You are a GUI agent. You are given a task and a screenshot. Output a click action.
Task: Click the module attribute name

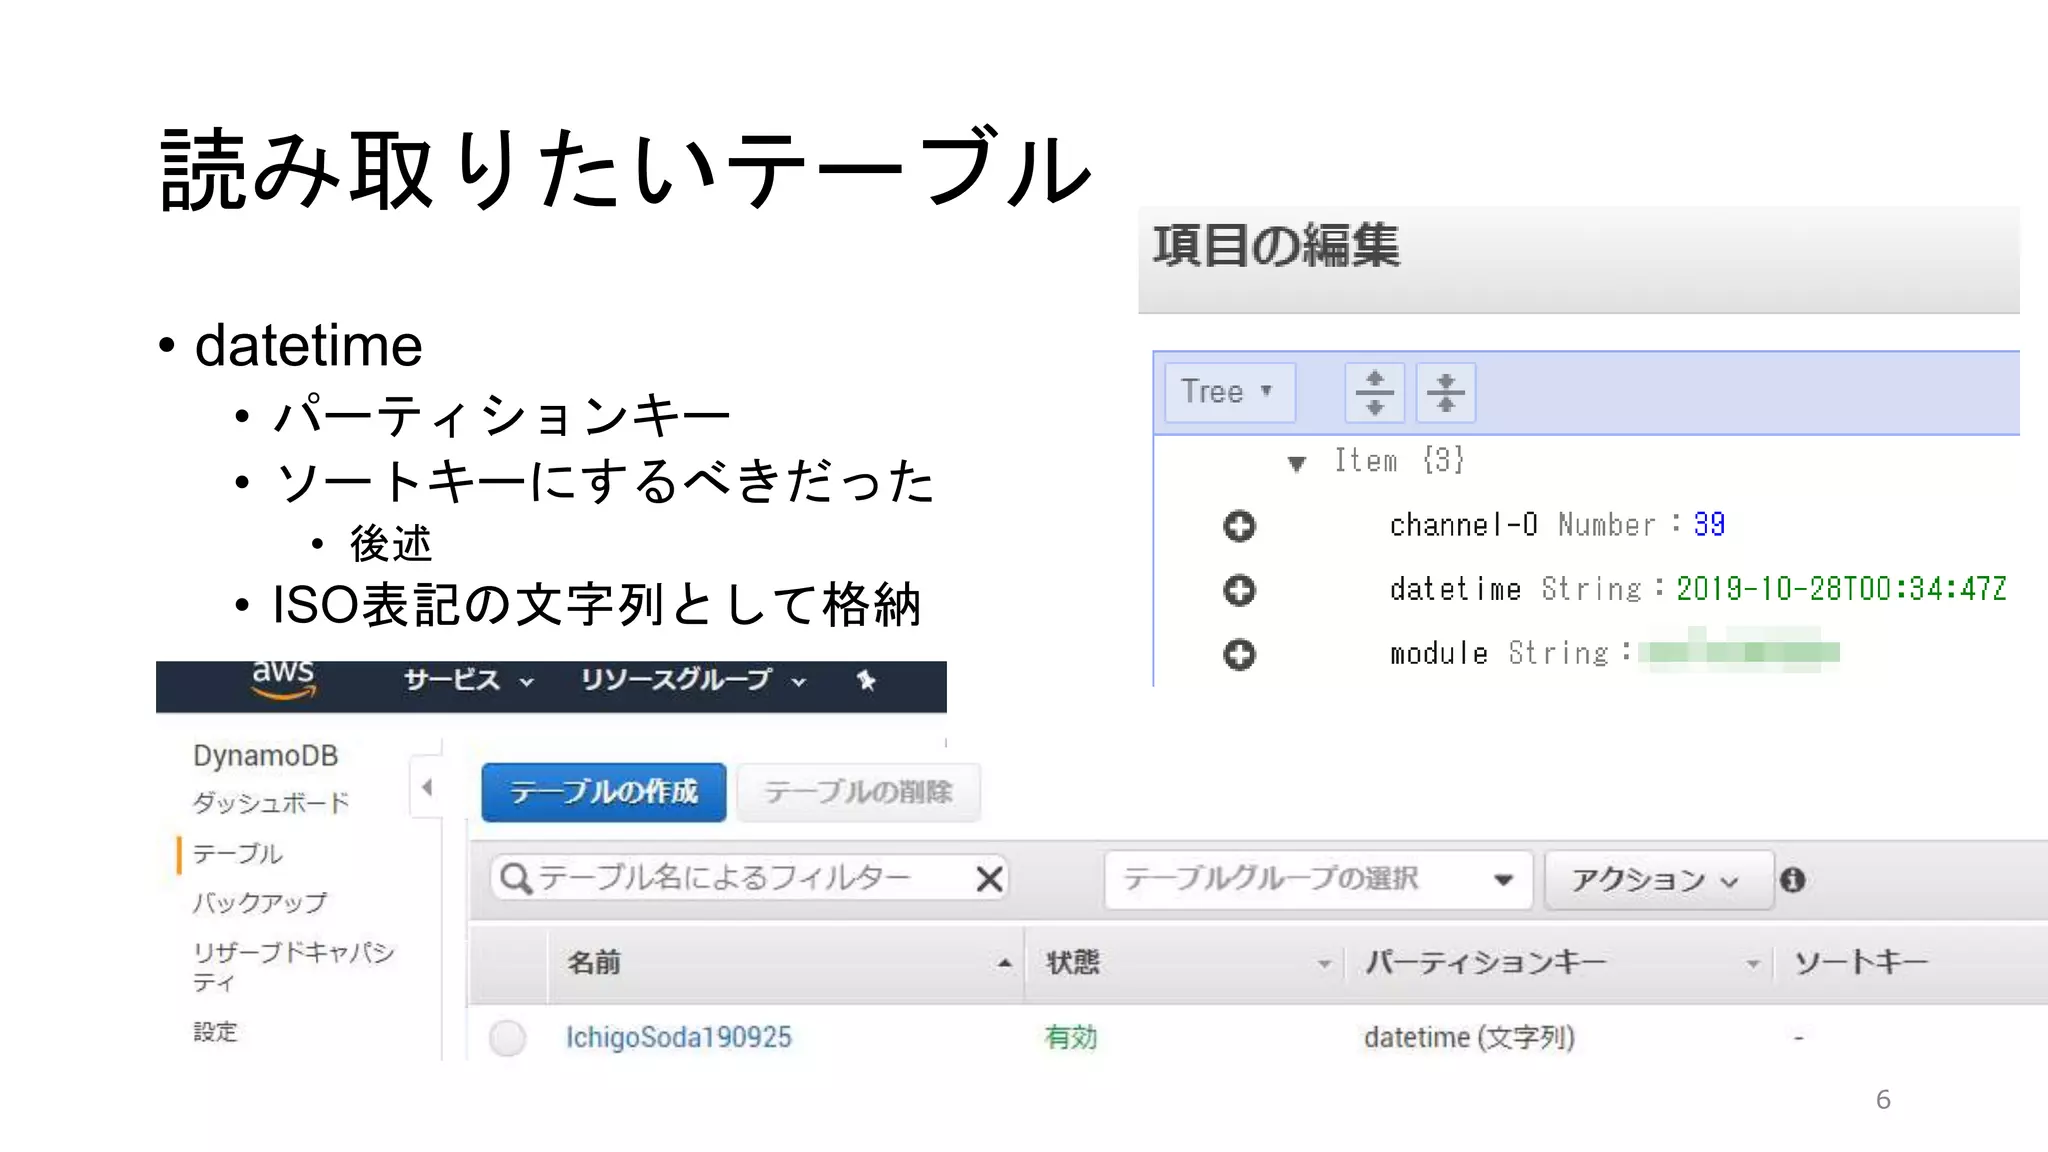pos(1439,654)
